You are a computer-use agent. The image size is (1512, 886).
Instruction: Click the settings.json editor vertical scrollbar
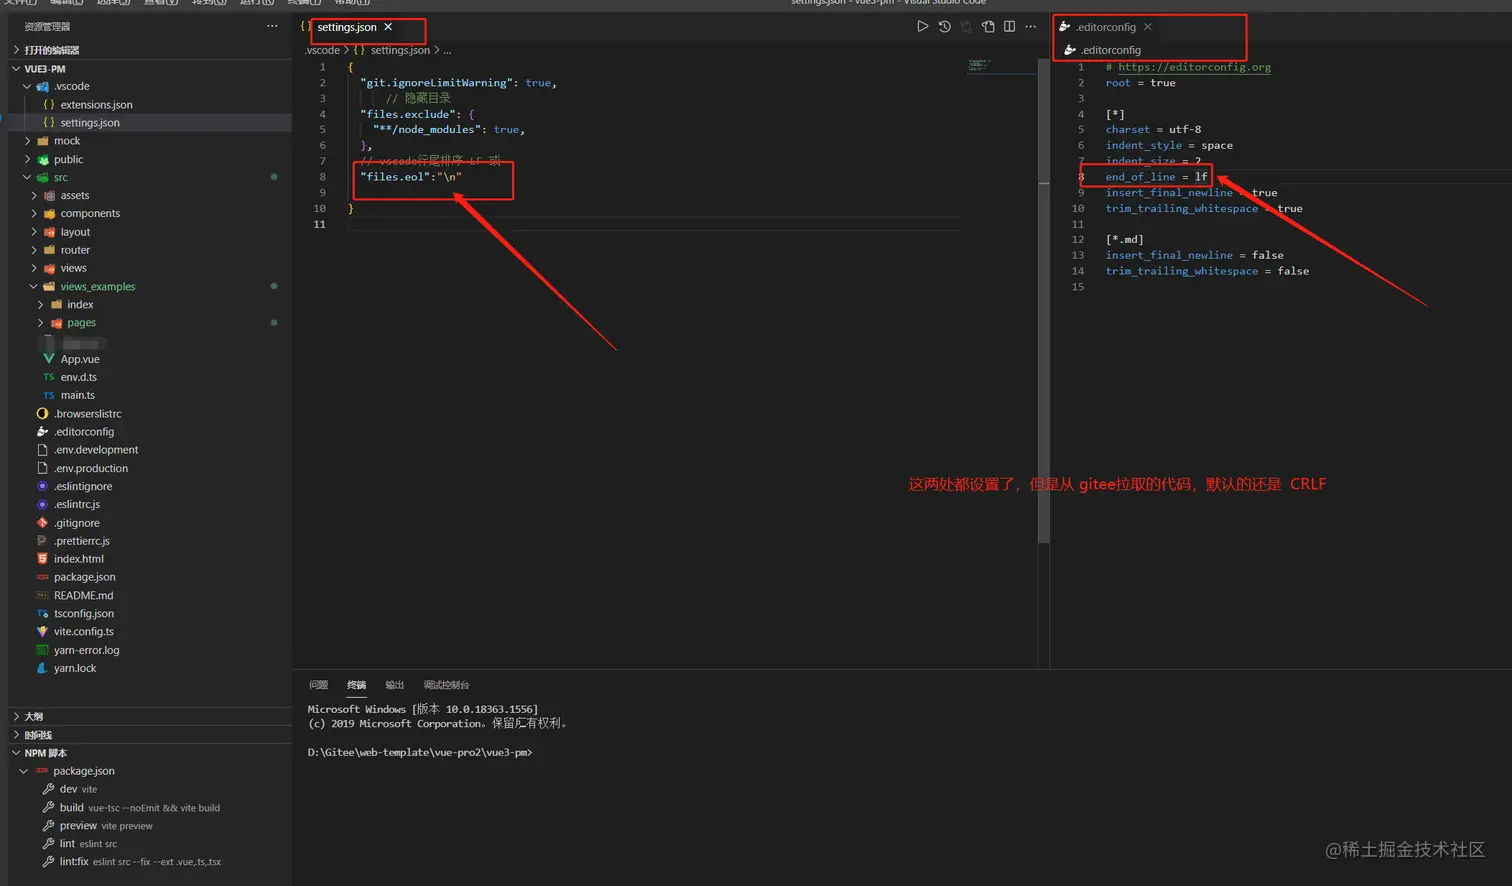tap(1044, 300)
